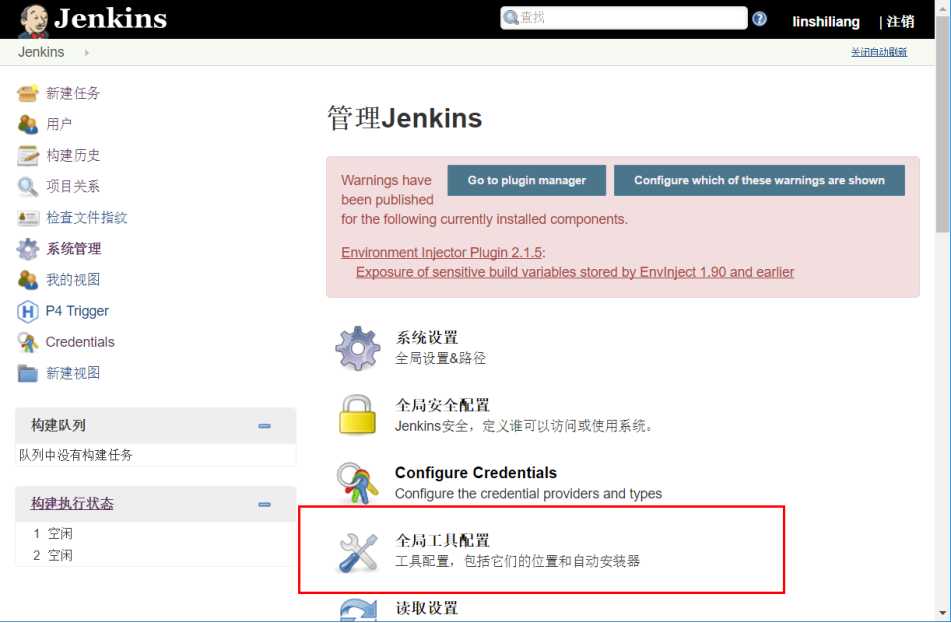The width and height of the screenshot is (951, 623).
Task: Click the scrollbar down arrow
Action: 942,613
